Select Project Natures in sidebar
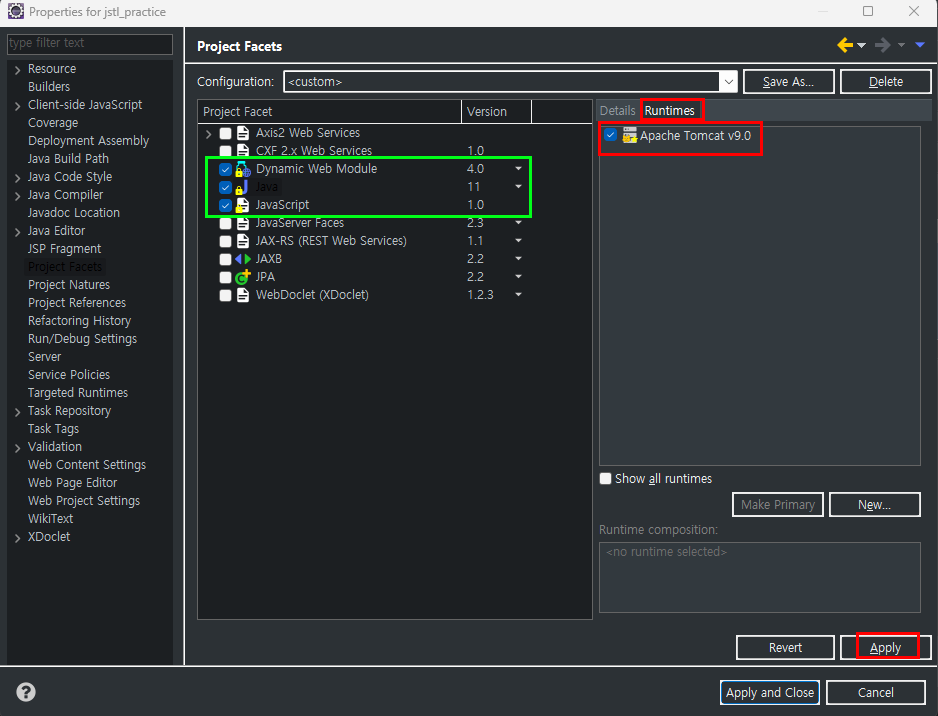 [x=69, y=285]
